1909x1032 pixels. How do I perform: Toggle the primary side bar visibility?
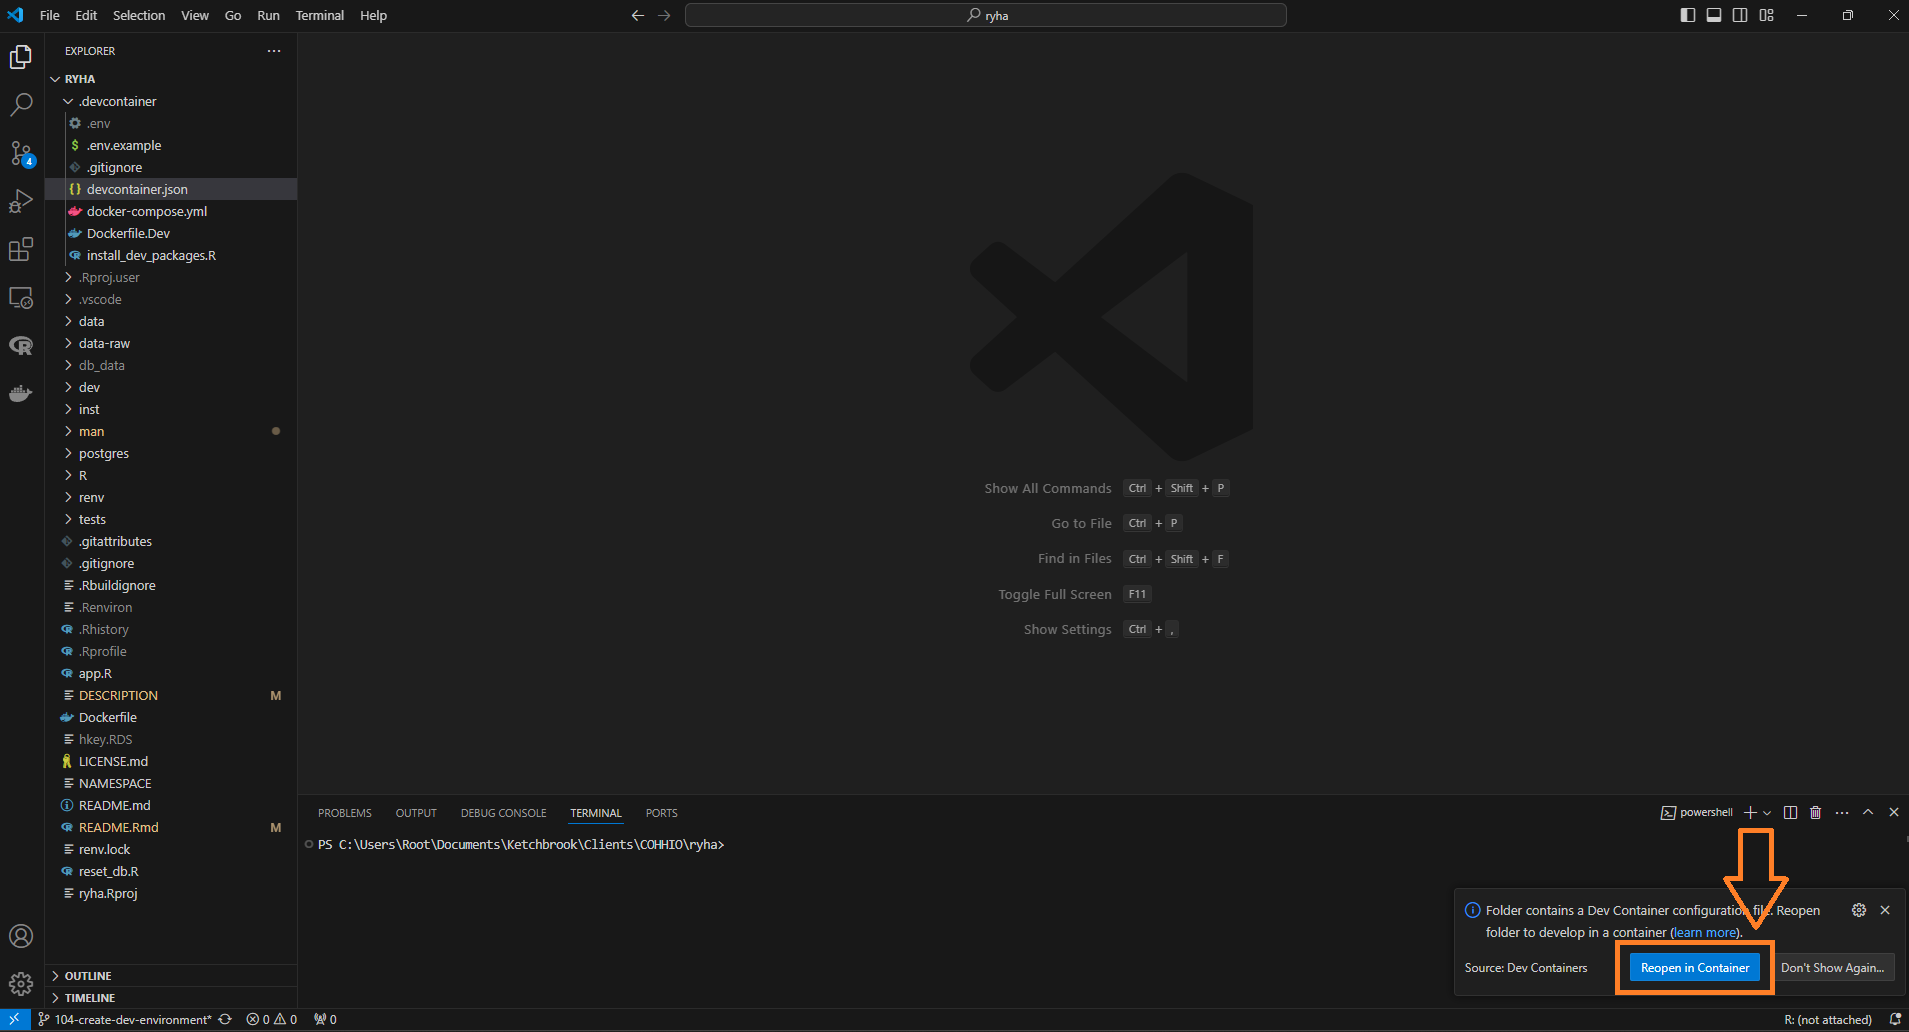1688,15
